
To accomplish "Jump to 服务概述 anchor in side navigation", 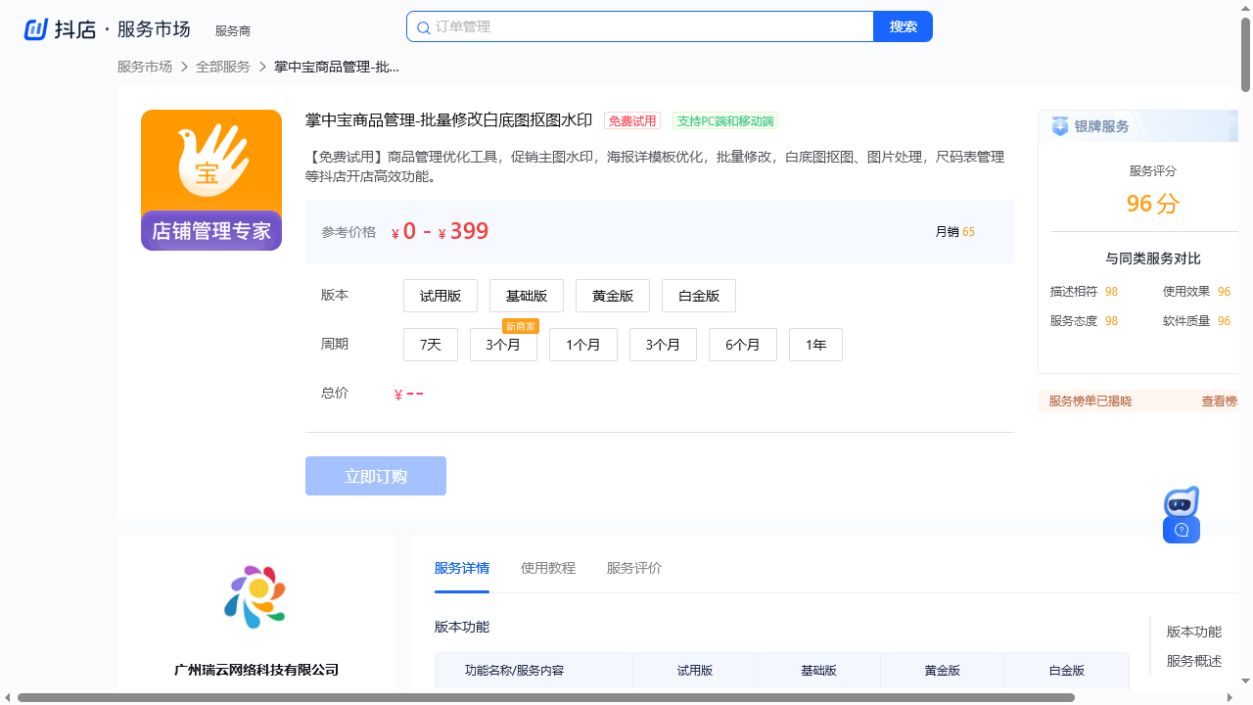I will tap(1194, 661).
